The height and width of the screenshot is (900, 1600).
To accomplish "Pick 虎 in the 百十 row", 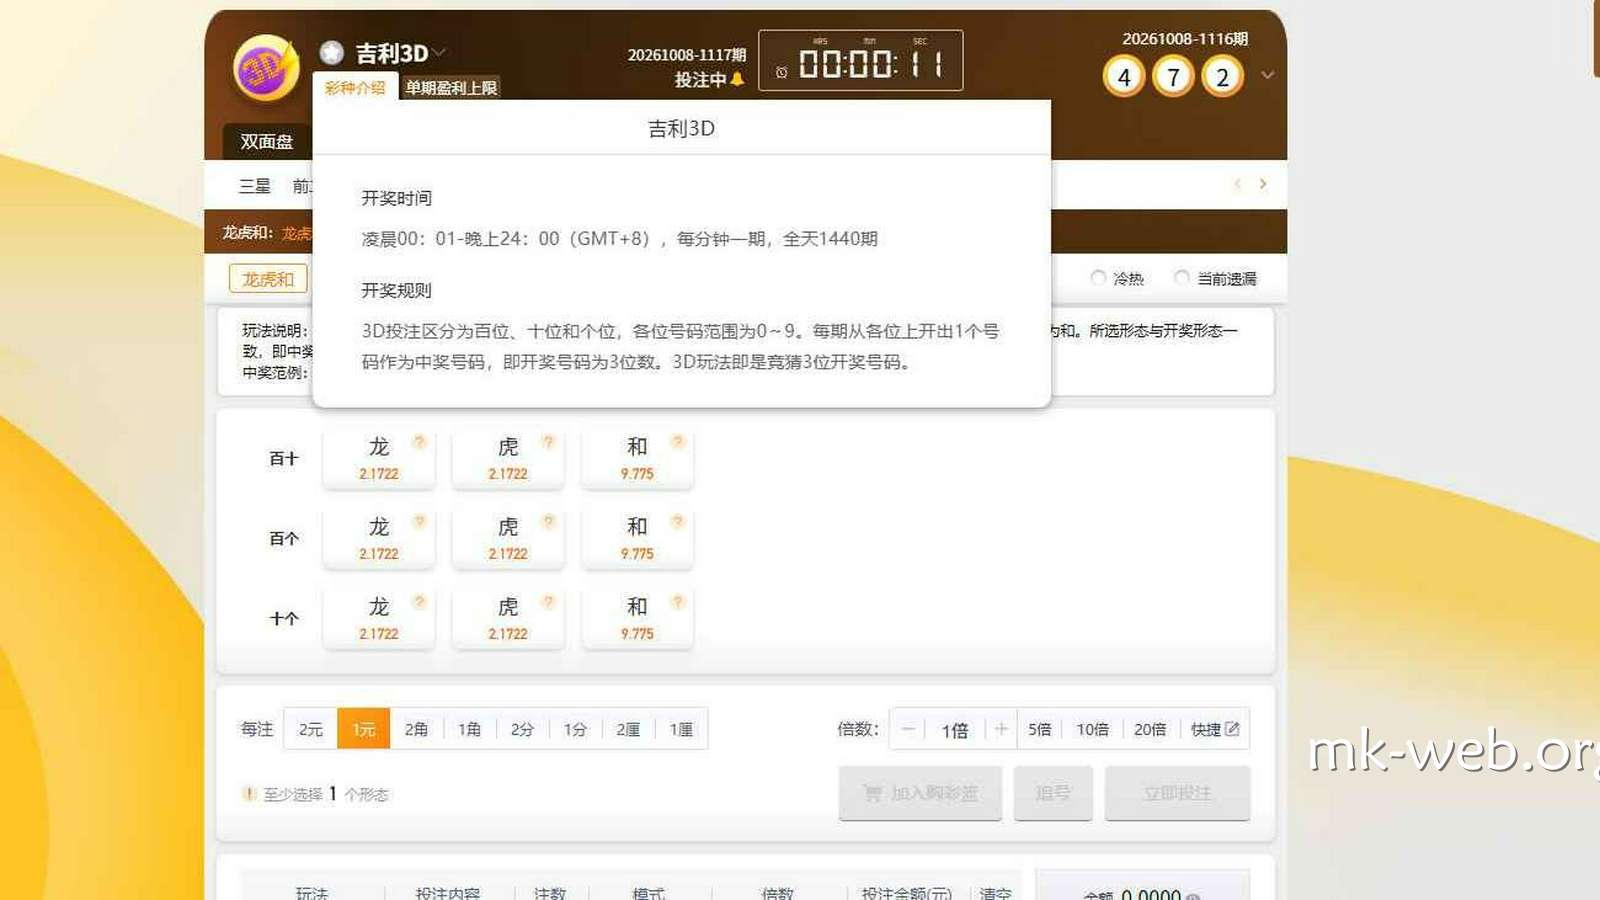I will (508, 458).
